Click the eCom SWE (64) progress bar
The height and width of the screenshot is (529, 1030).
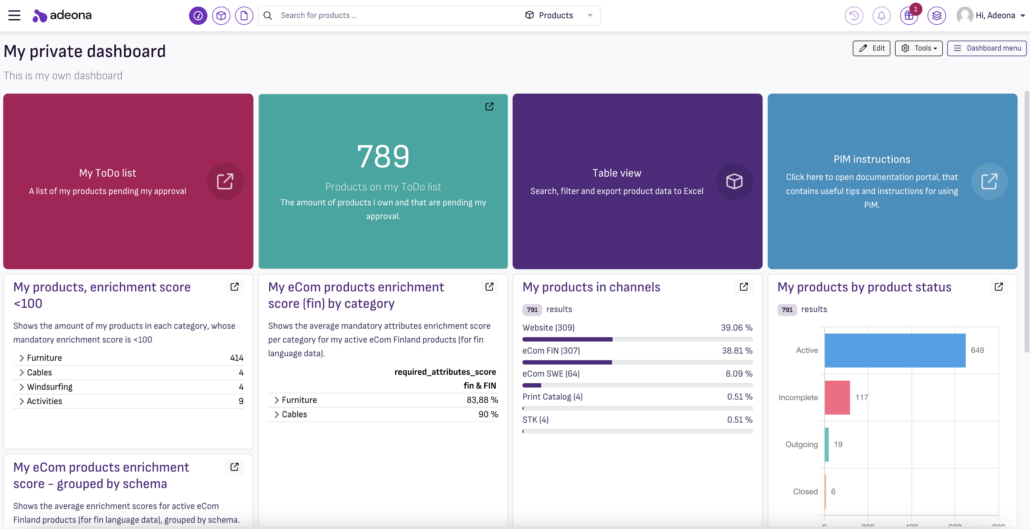pyautogui.click(x=637, y=385)
